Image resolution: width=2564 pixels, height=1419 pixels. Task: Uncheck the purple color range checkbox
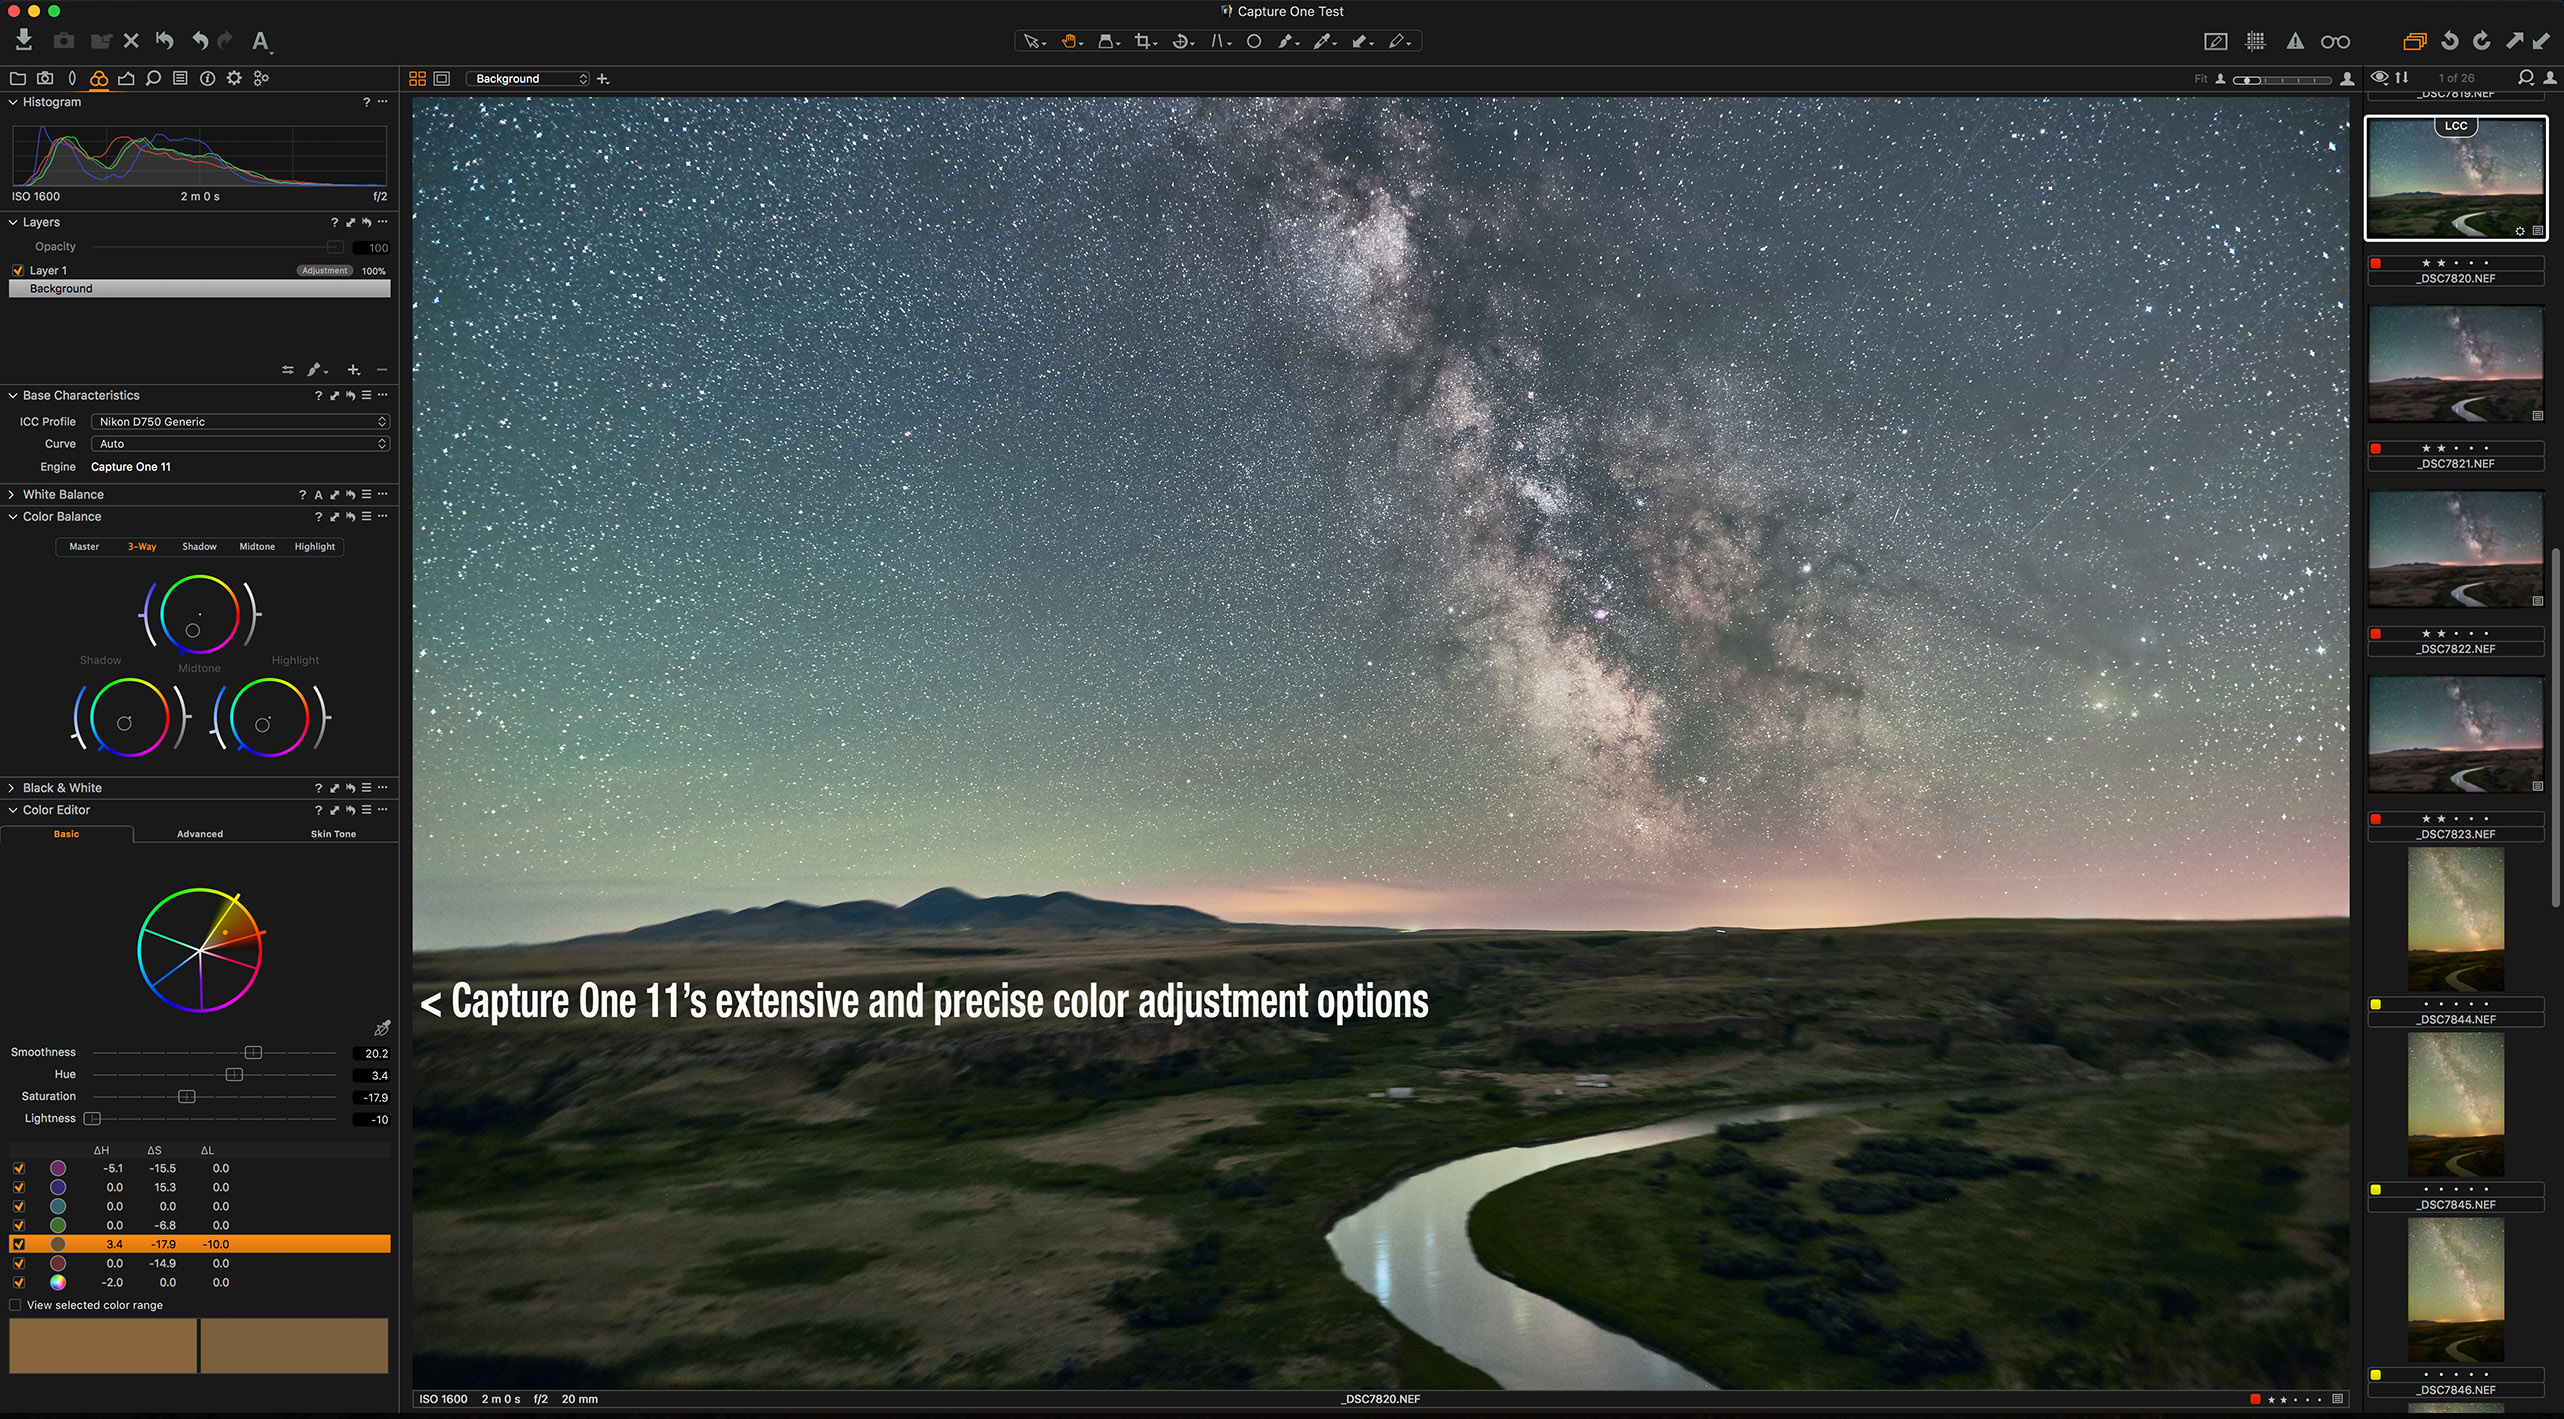point(19,1168)
